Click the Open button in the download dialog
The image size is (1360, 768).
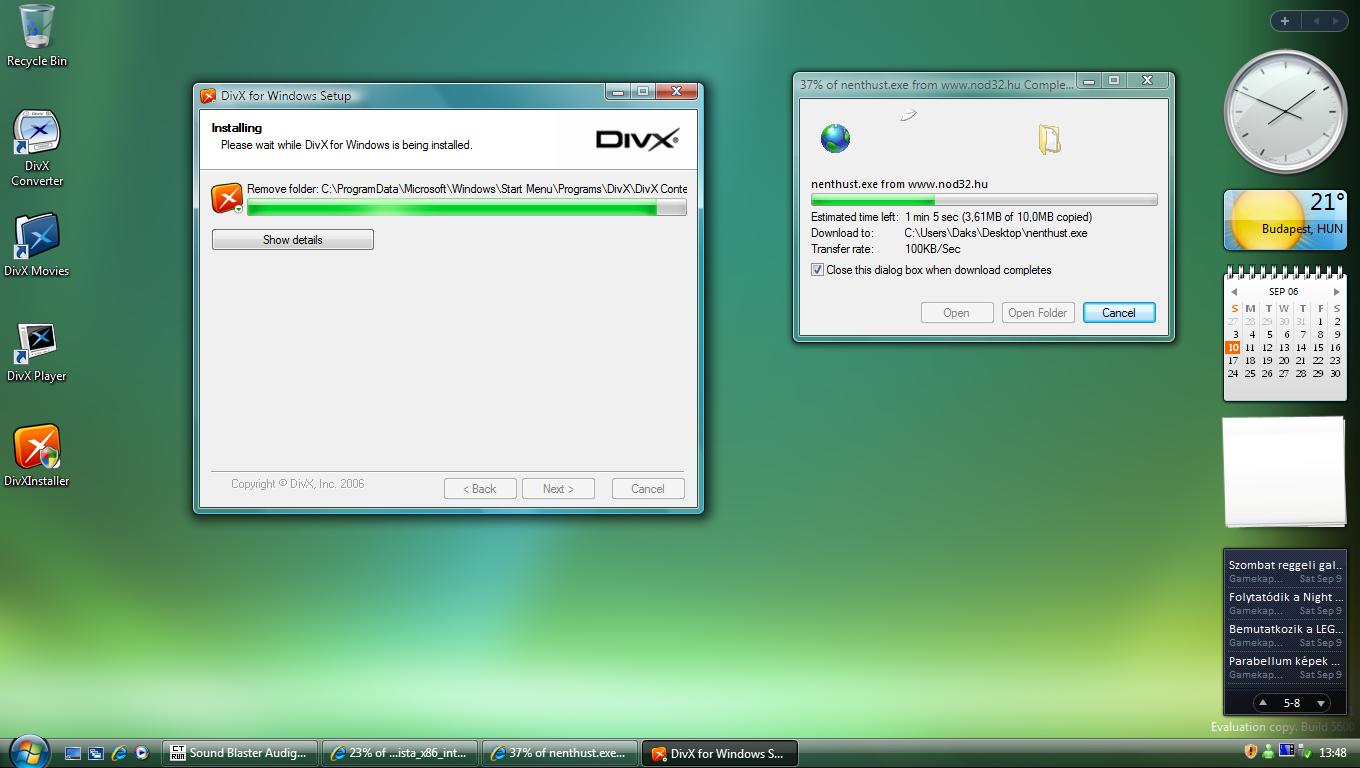(956, 313)
